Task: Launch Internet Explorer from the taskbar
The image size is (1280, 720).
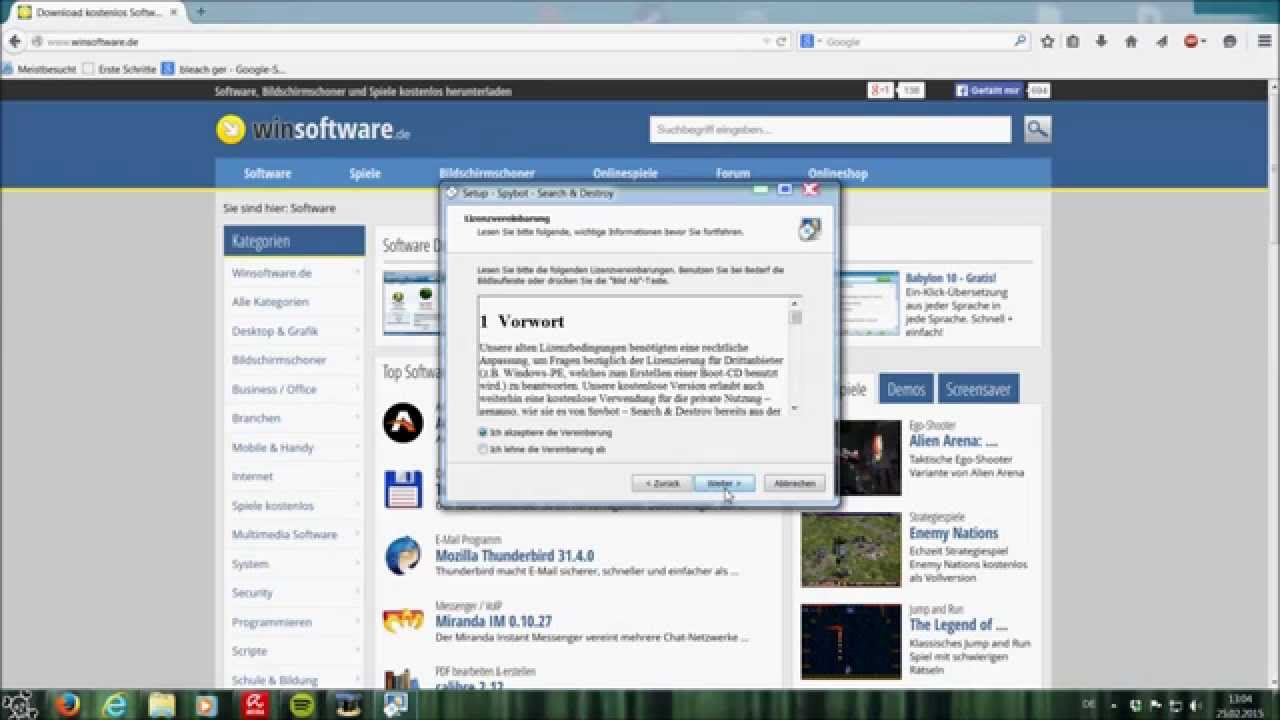Action: tap(116, 705)
